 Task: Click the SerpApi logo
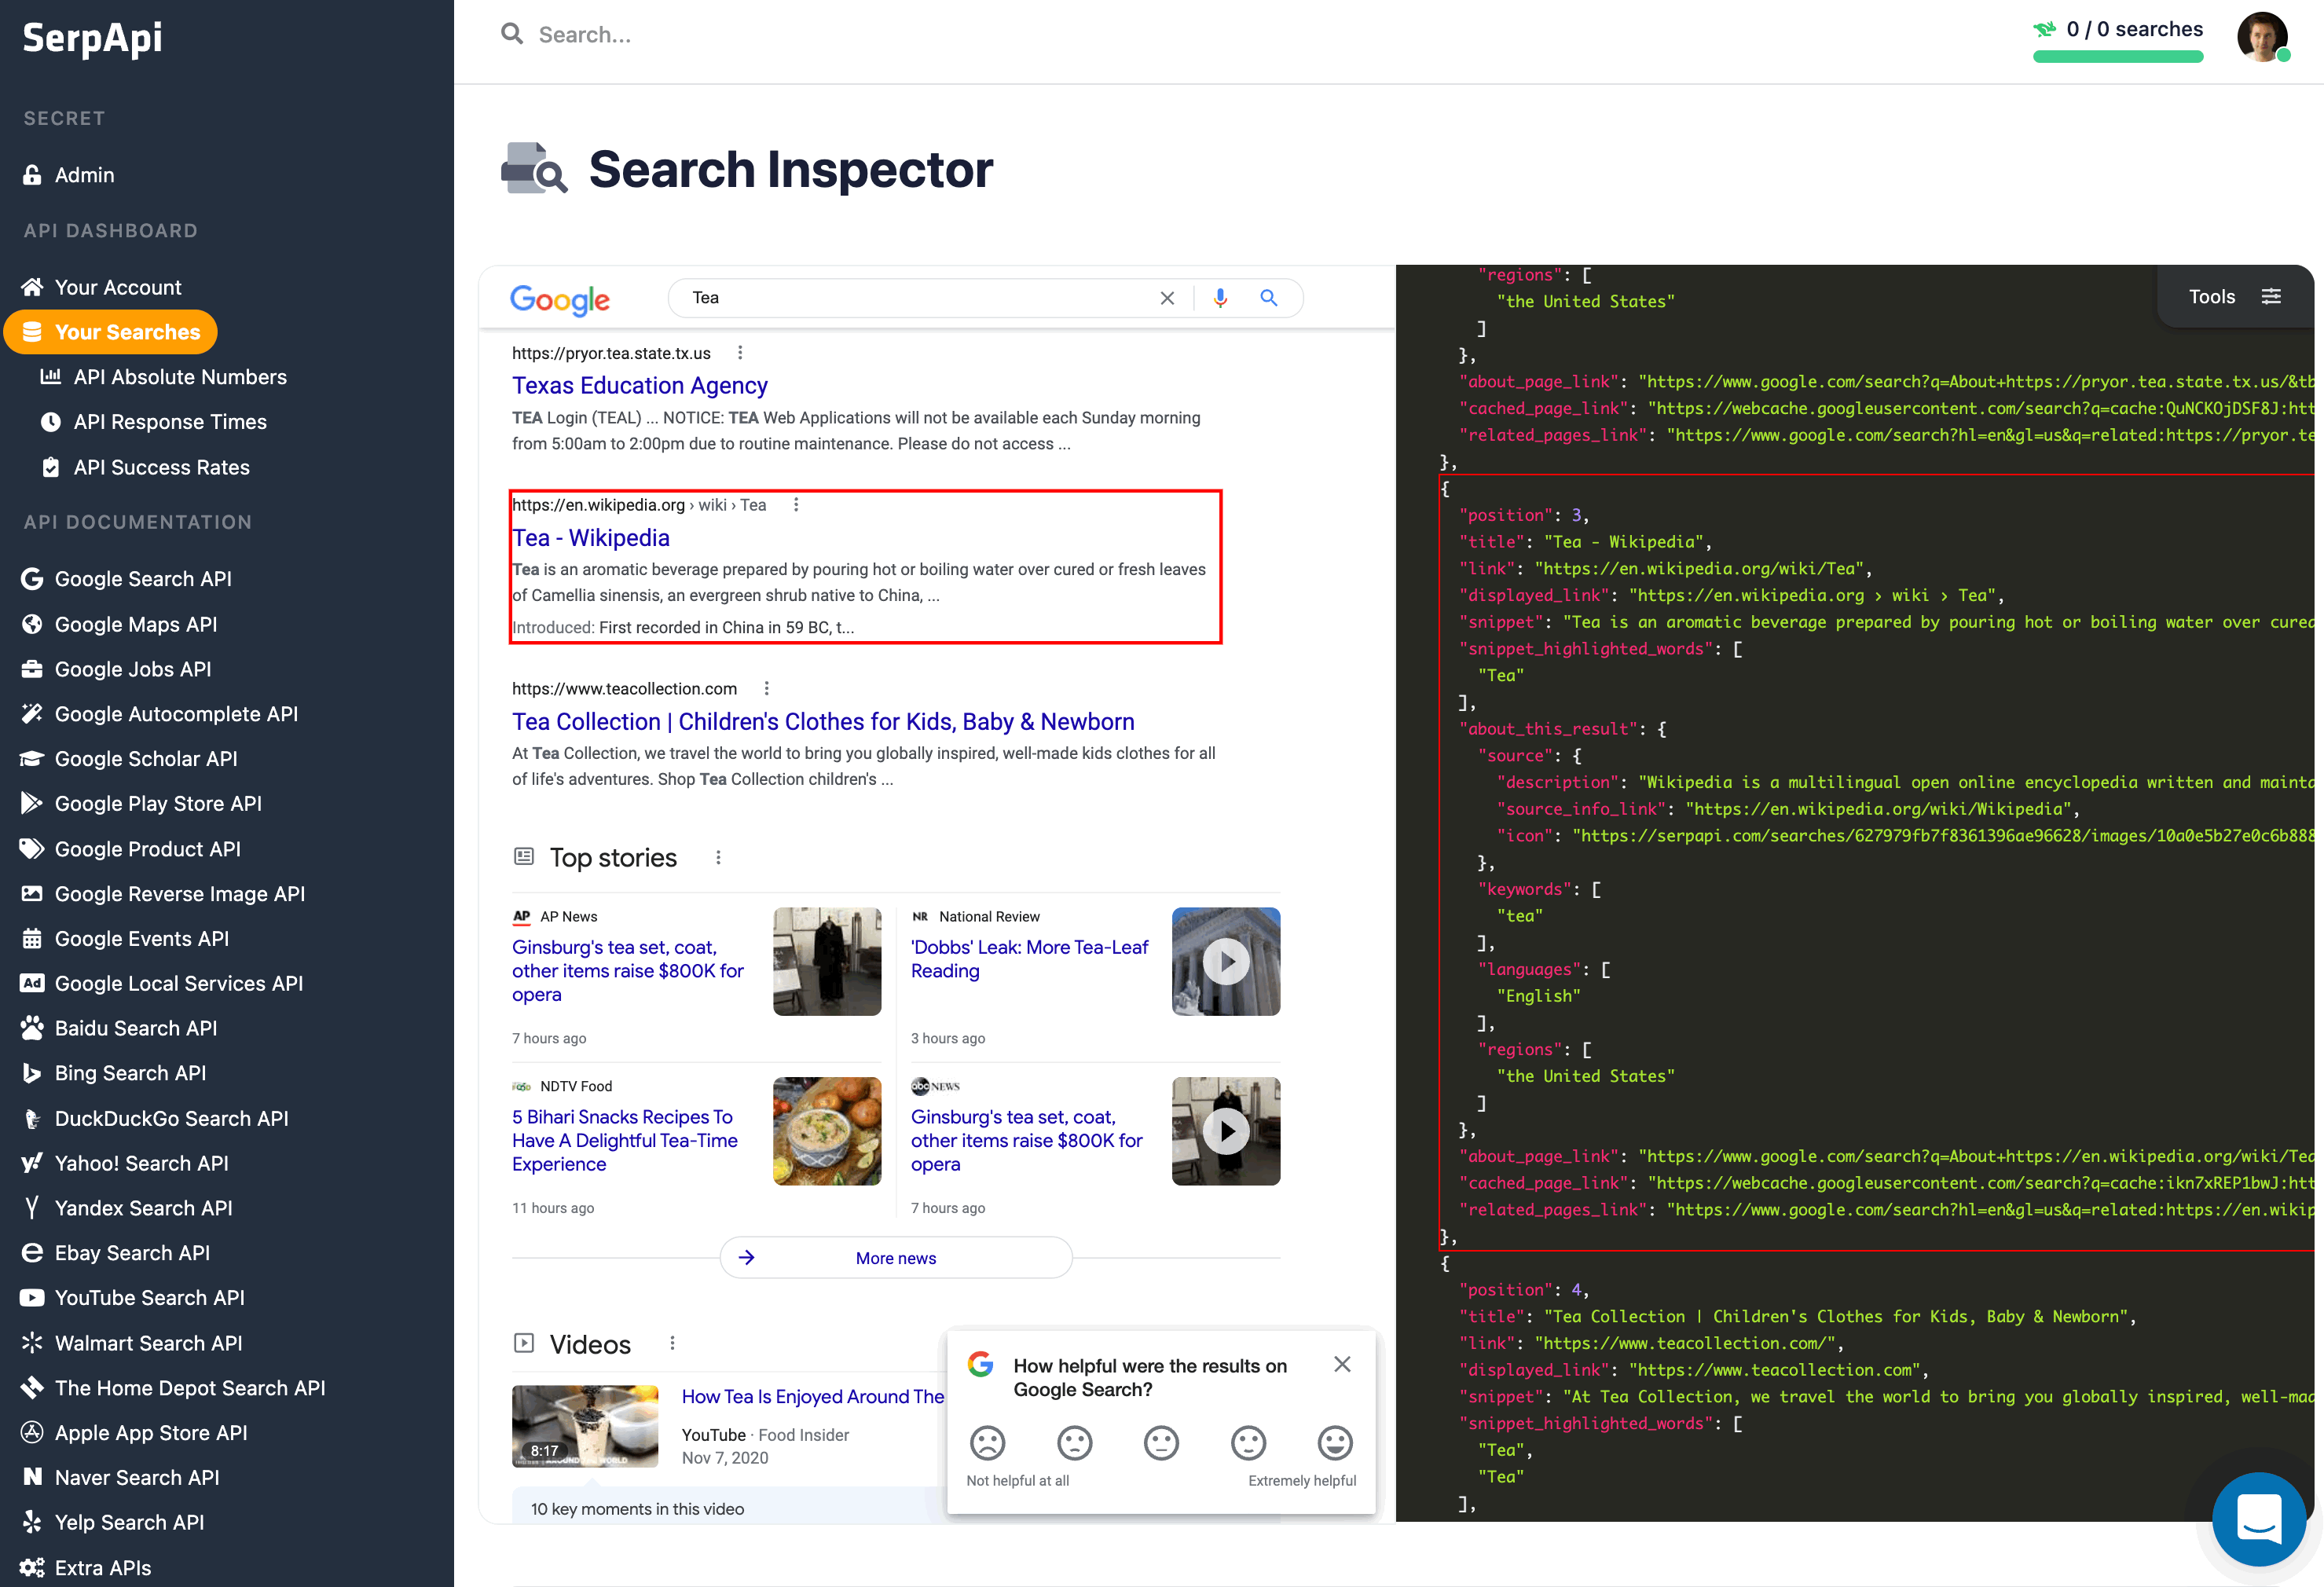92,38
